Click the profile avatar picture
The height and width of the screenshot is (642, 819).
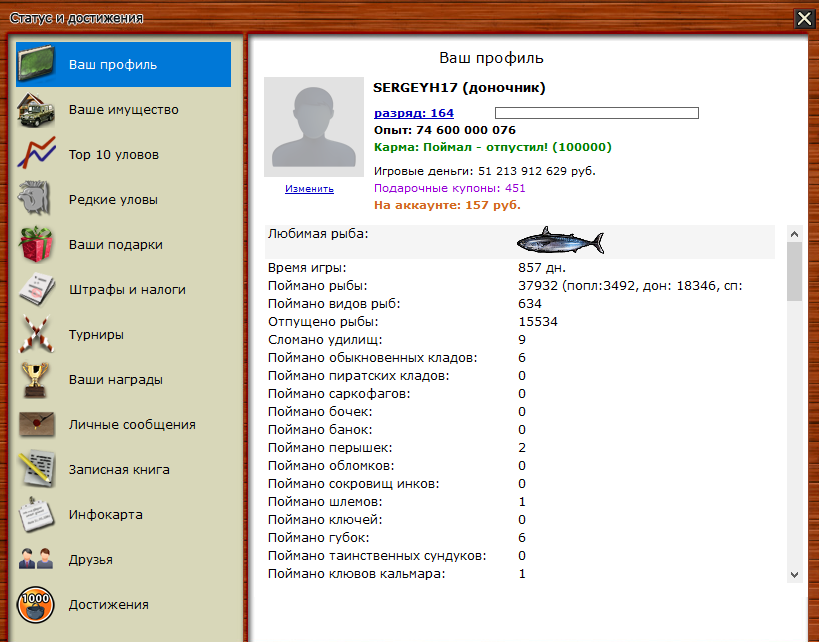[x=313, y=126]
